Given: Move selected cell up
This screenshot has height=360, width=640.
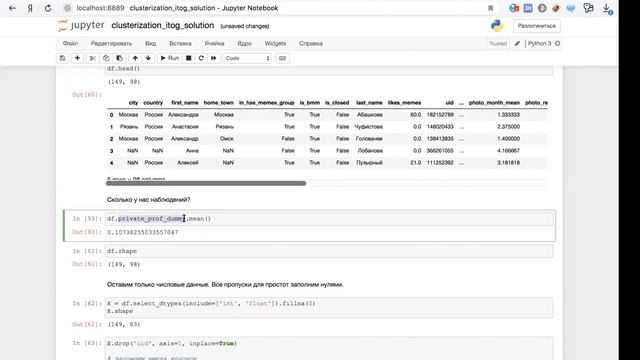Looking at the screenshot, I should pyautogui.click(x=135, y=58).
